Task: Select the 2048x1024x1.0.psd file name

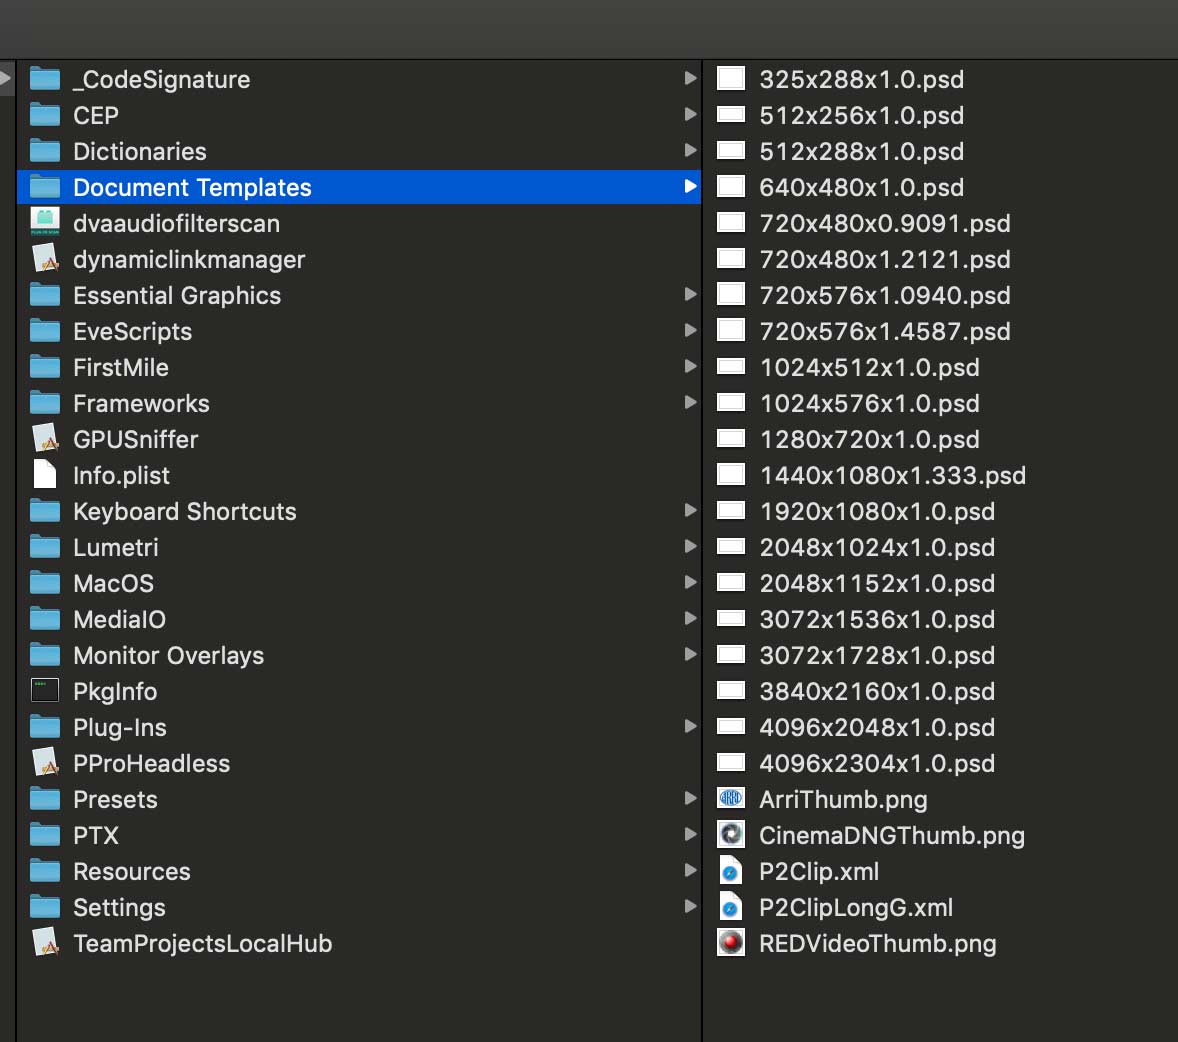Action: (x=877, y=548)
